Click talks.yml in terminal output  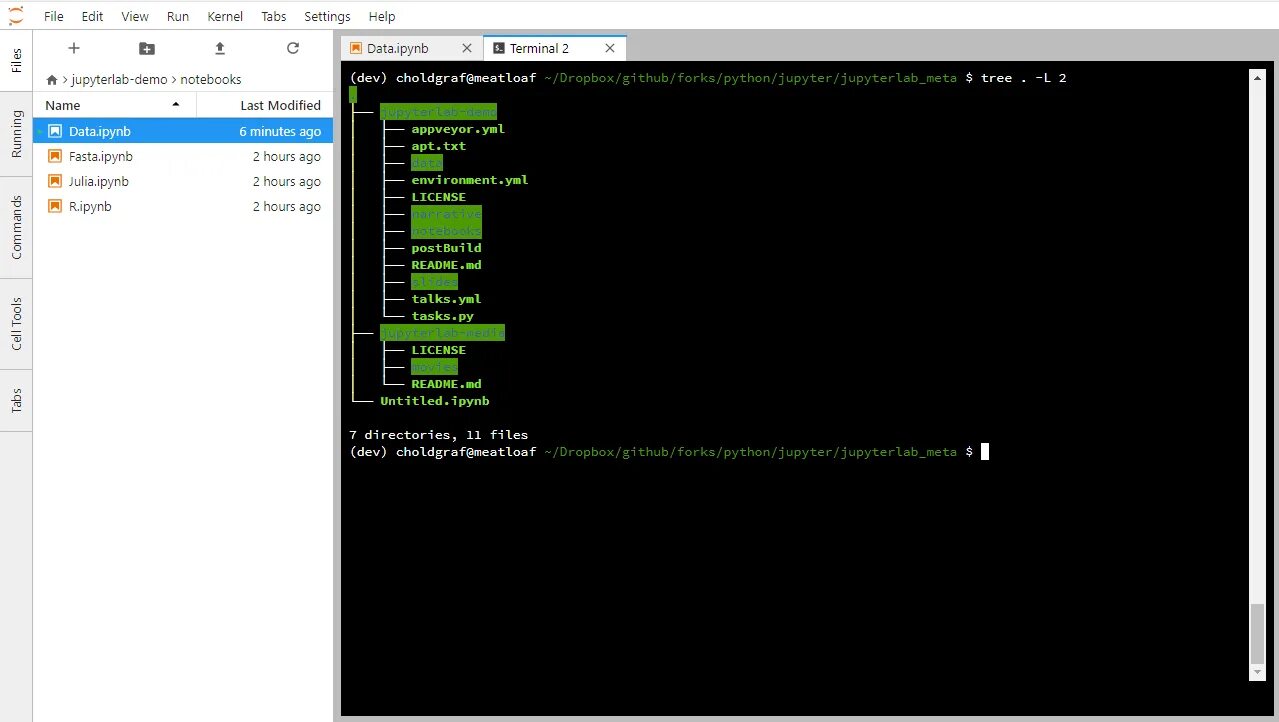click(x=446, y=299)
